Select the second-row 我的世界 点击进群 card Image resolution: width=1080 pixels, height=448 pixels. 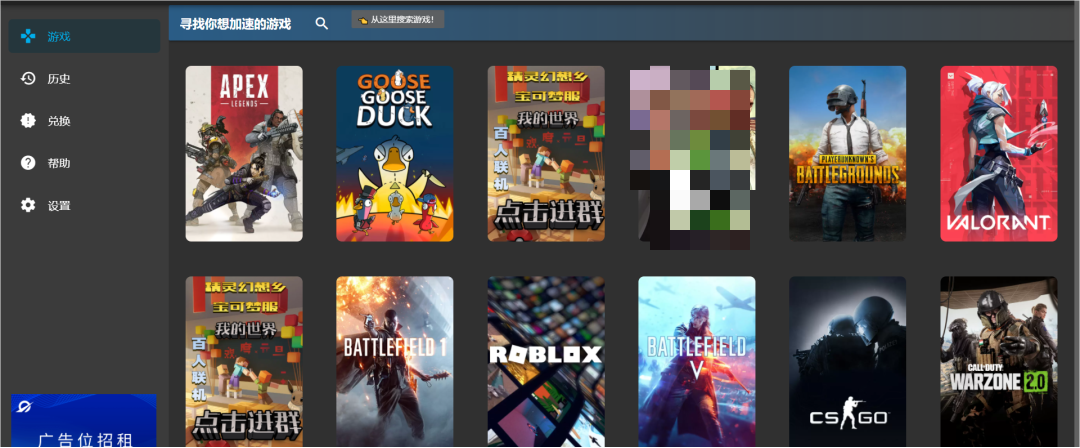click(x=244, y=362)
